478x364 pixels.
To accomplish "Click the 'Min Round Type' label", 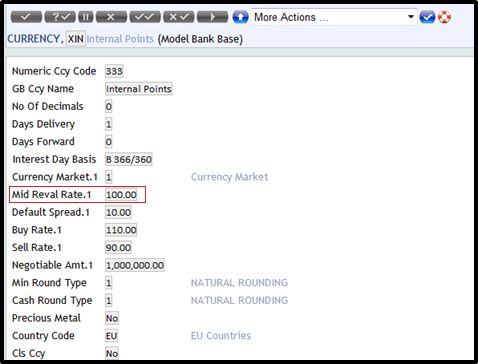I will 49,283.
